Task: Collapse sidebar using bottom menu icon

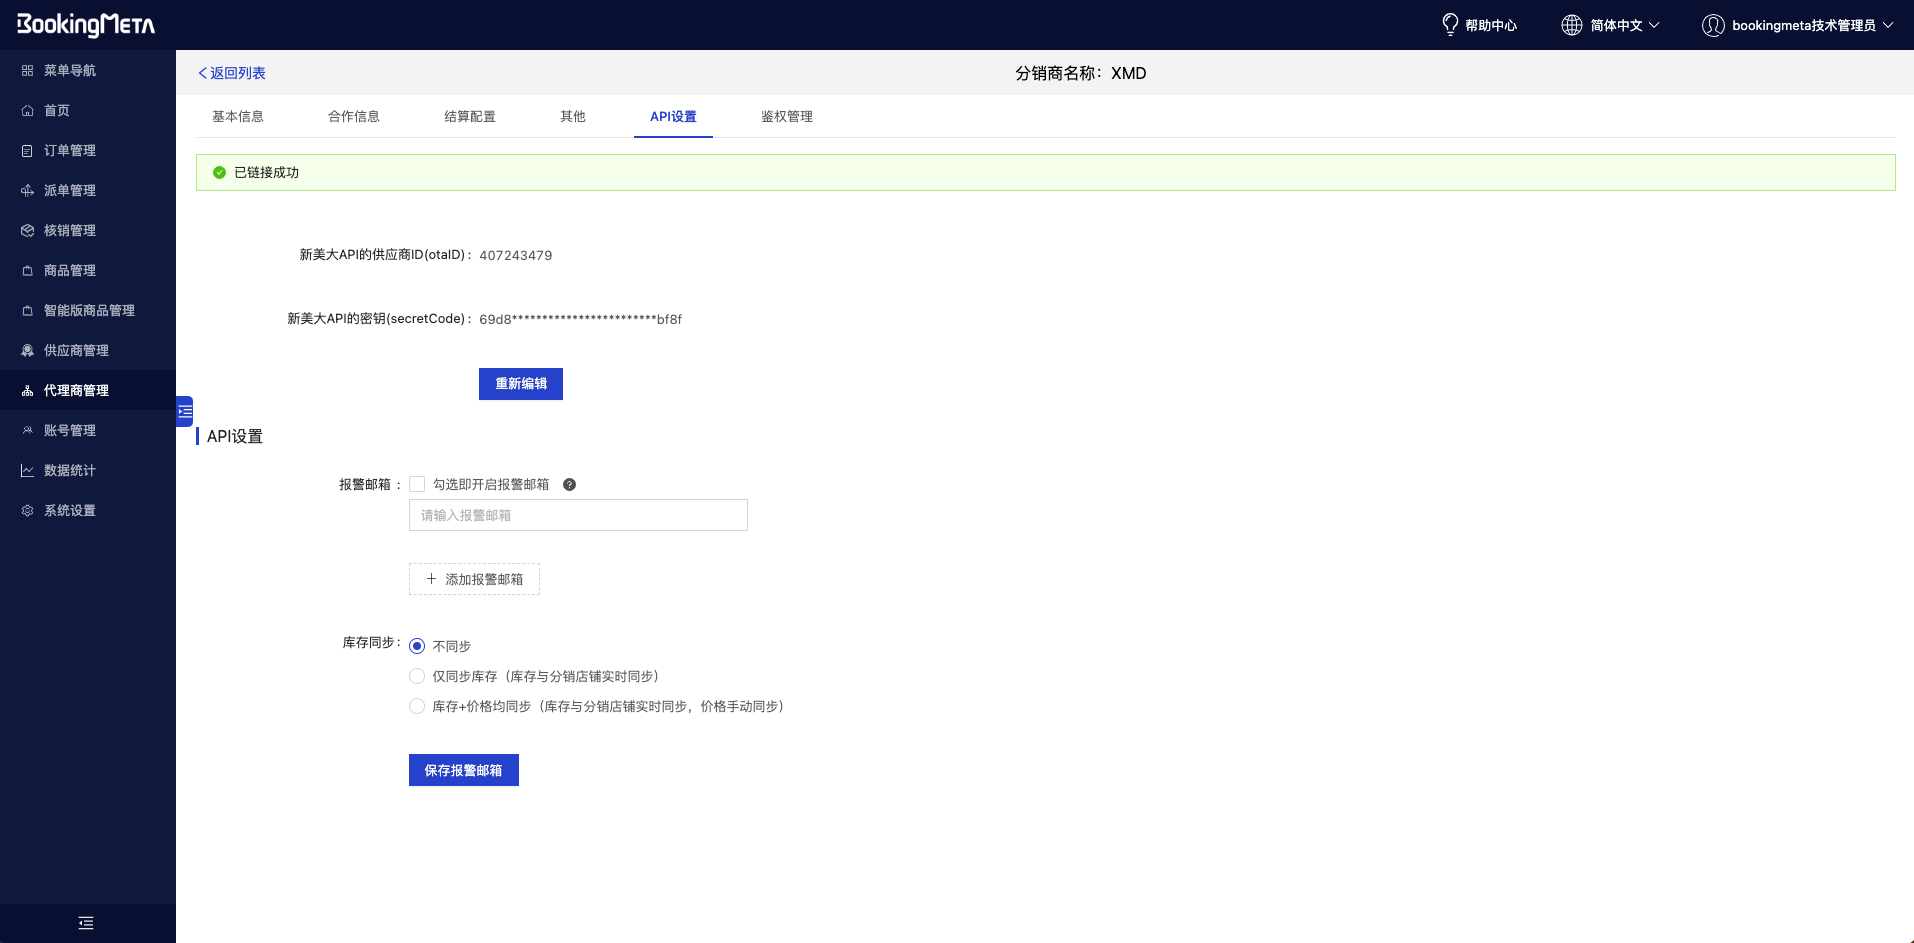Action: point(86,923)
